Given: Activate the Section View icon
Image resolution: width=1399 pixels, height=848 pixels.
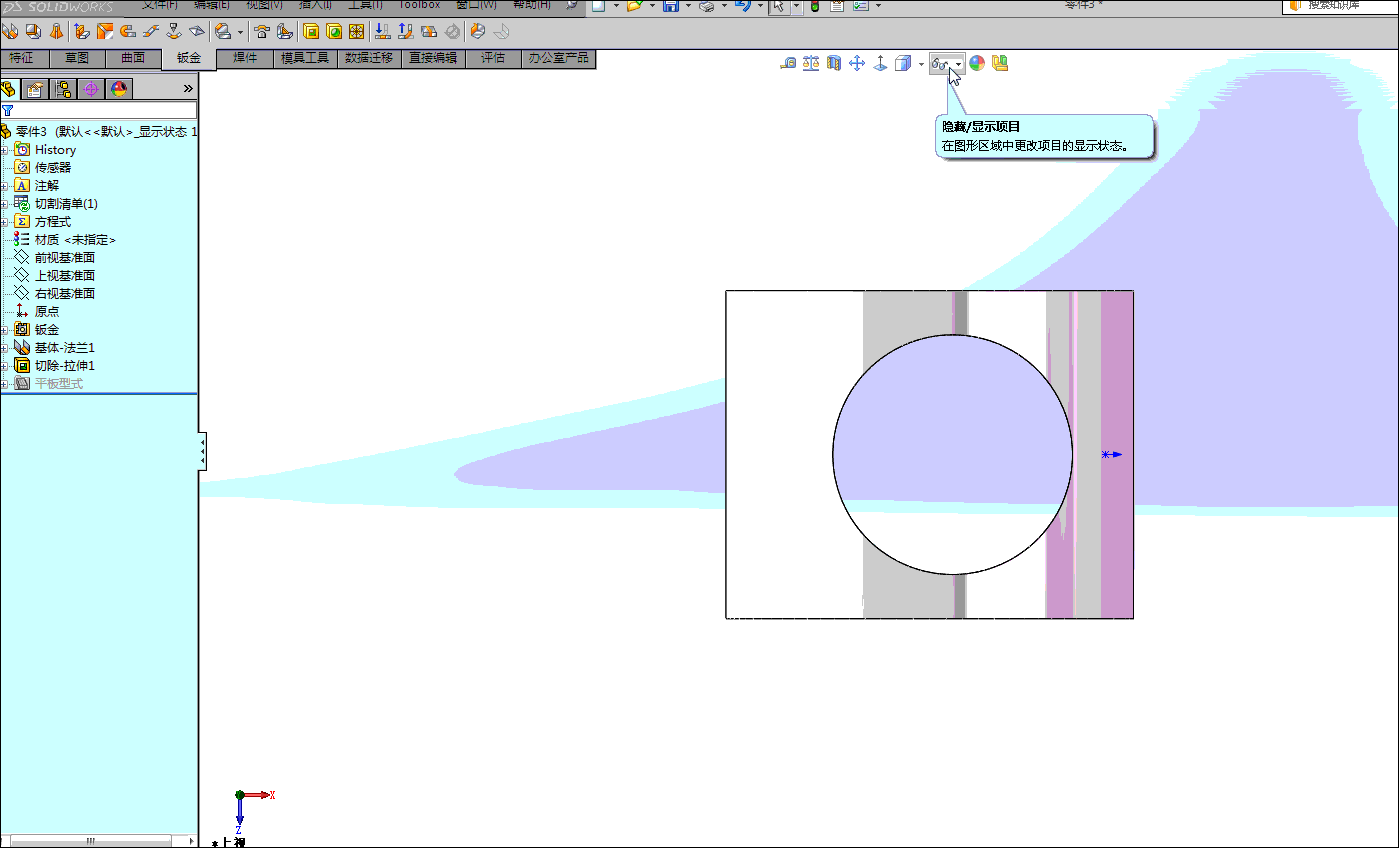Looking at the screenshot, I should point(834,63).
